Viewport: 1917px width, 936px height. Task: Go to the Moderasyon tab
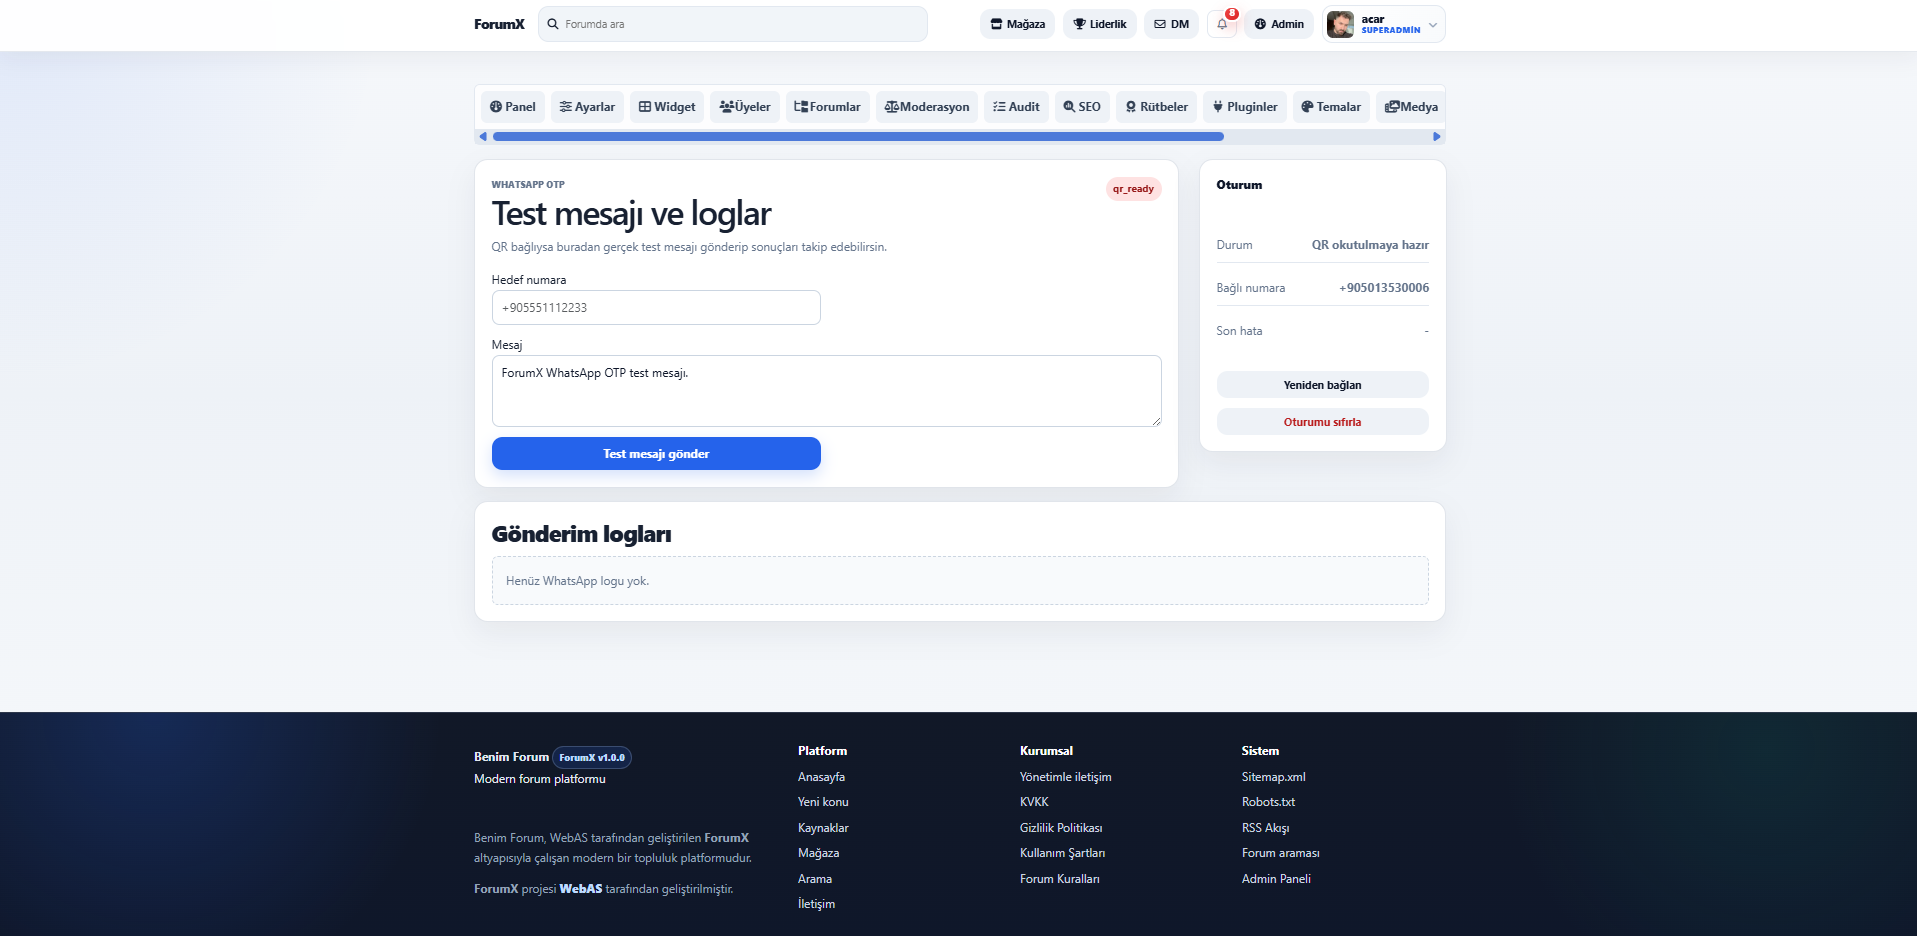[927, 107]
